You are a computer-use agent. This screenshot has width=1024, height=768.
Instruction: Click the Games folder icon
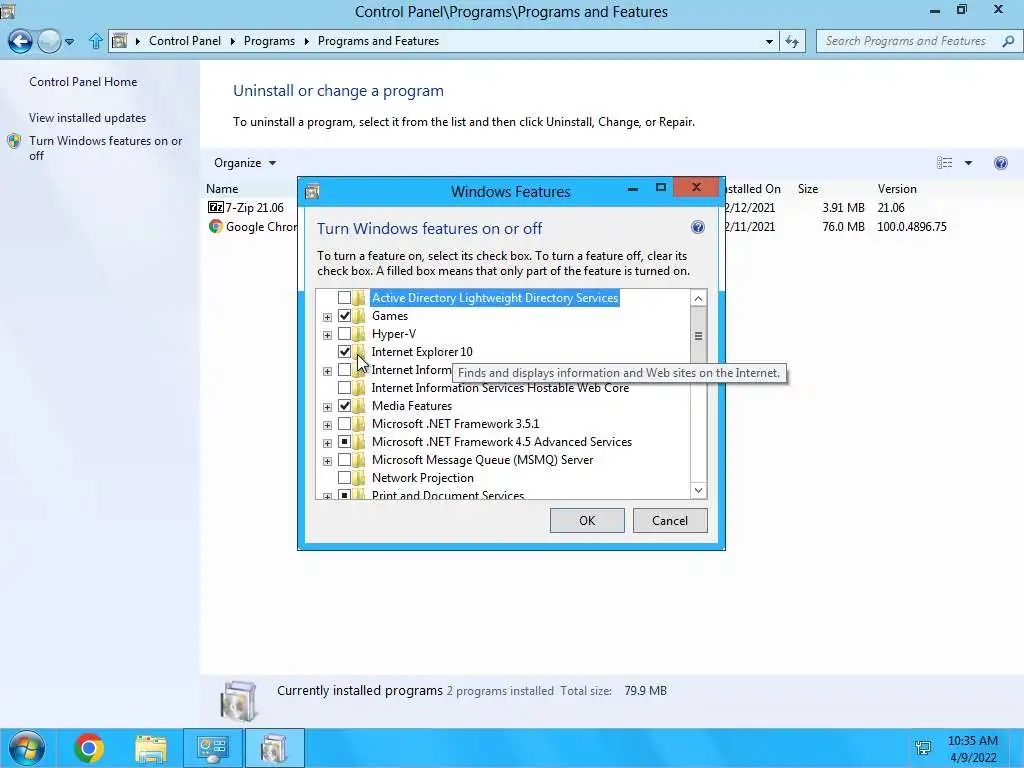tap(359, 316)
